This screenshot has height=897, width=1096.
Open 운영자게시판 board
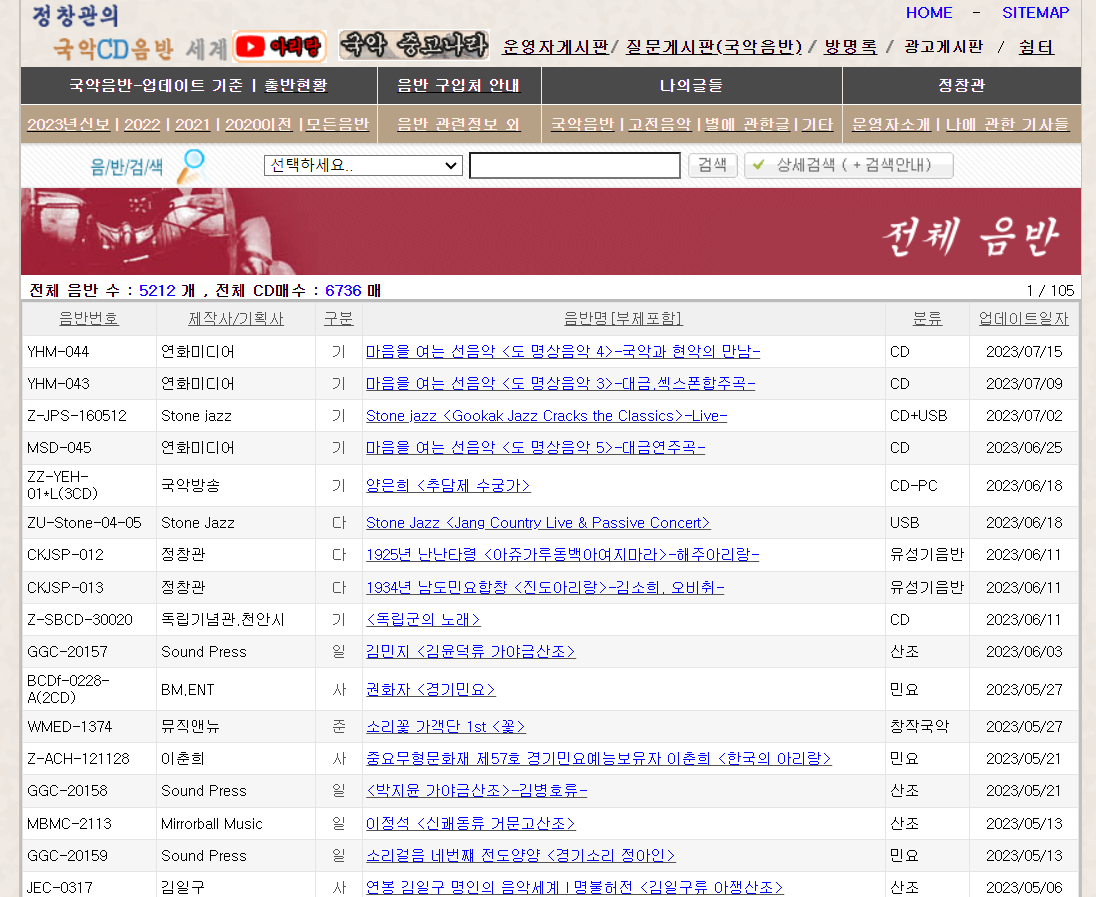pyautogui.click(x=554, y=47)
